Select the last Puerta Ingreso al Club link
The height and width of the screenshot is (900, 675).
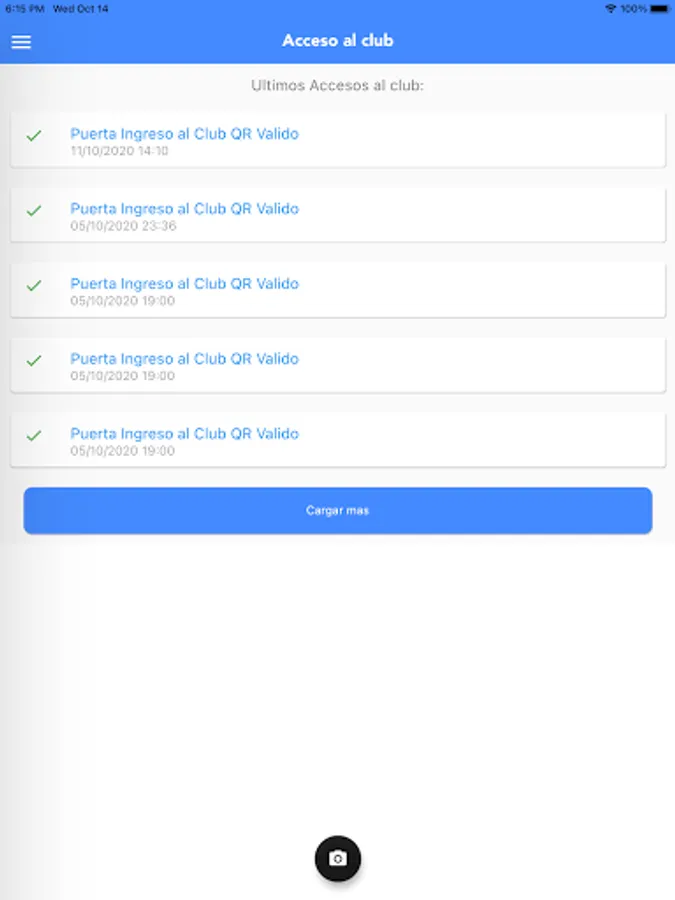tap(184, 434)
